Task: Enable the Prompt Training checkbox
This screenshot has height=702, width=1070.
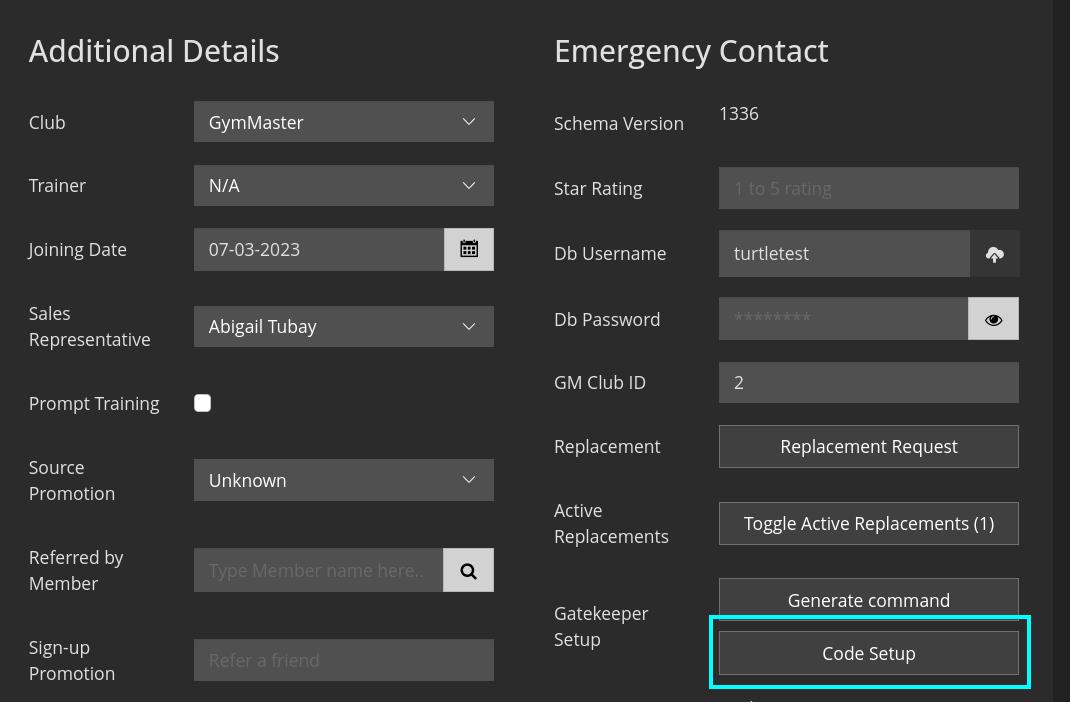Action: (x=203, y=403)
